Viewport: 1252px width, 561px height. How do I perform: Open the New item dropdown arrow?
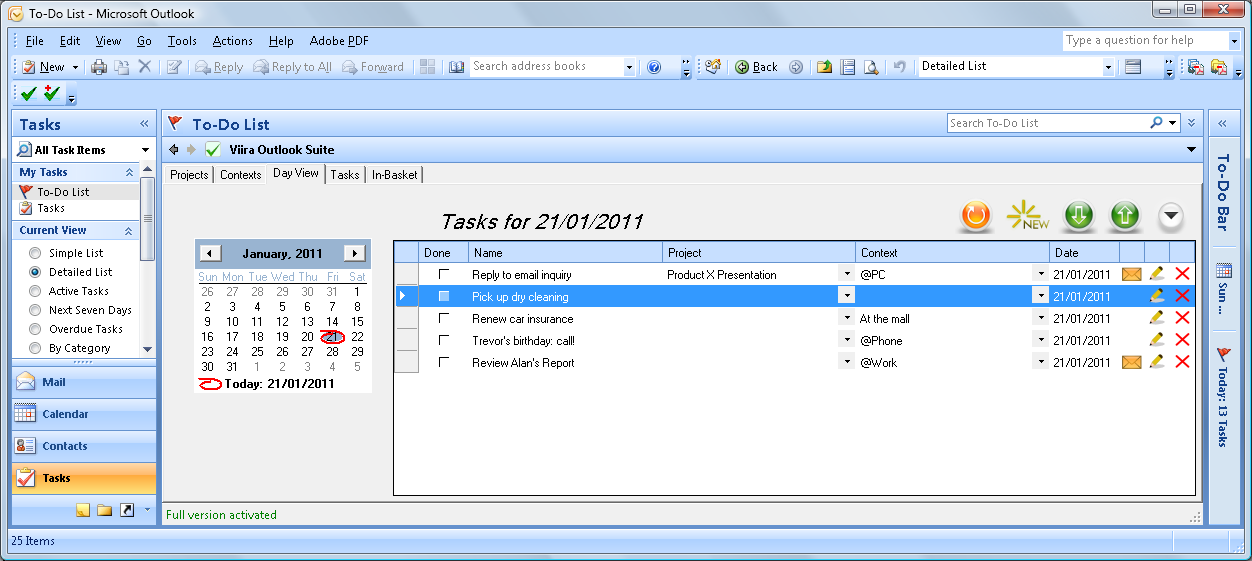(75, 67)
